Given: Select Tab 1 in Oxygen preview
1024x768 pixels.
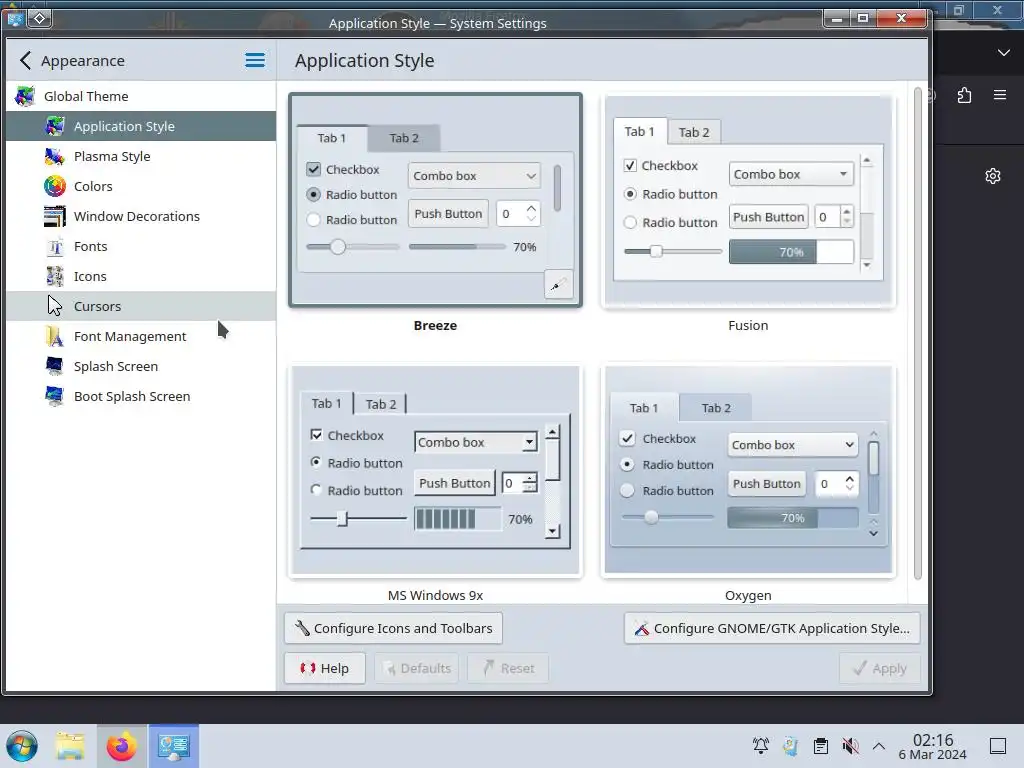Looking at the screenshot, I should [x=644, y=408].
